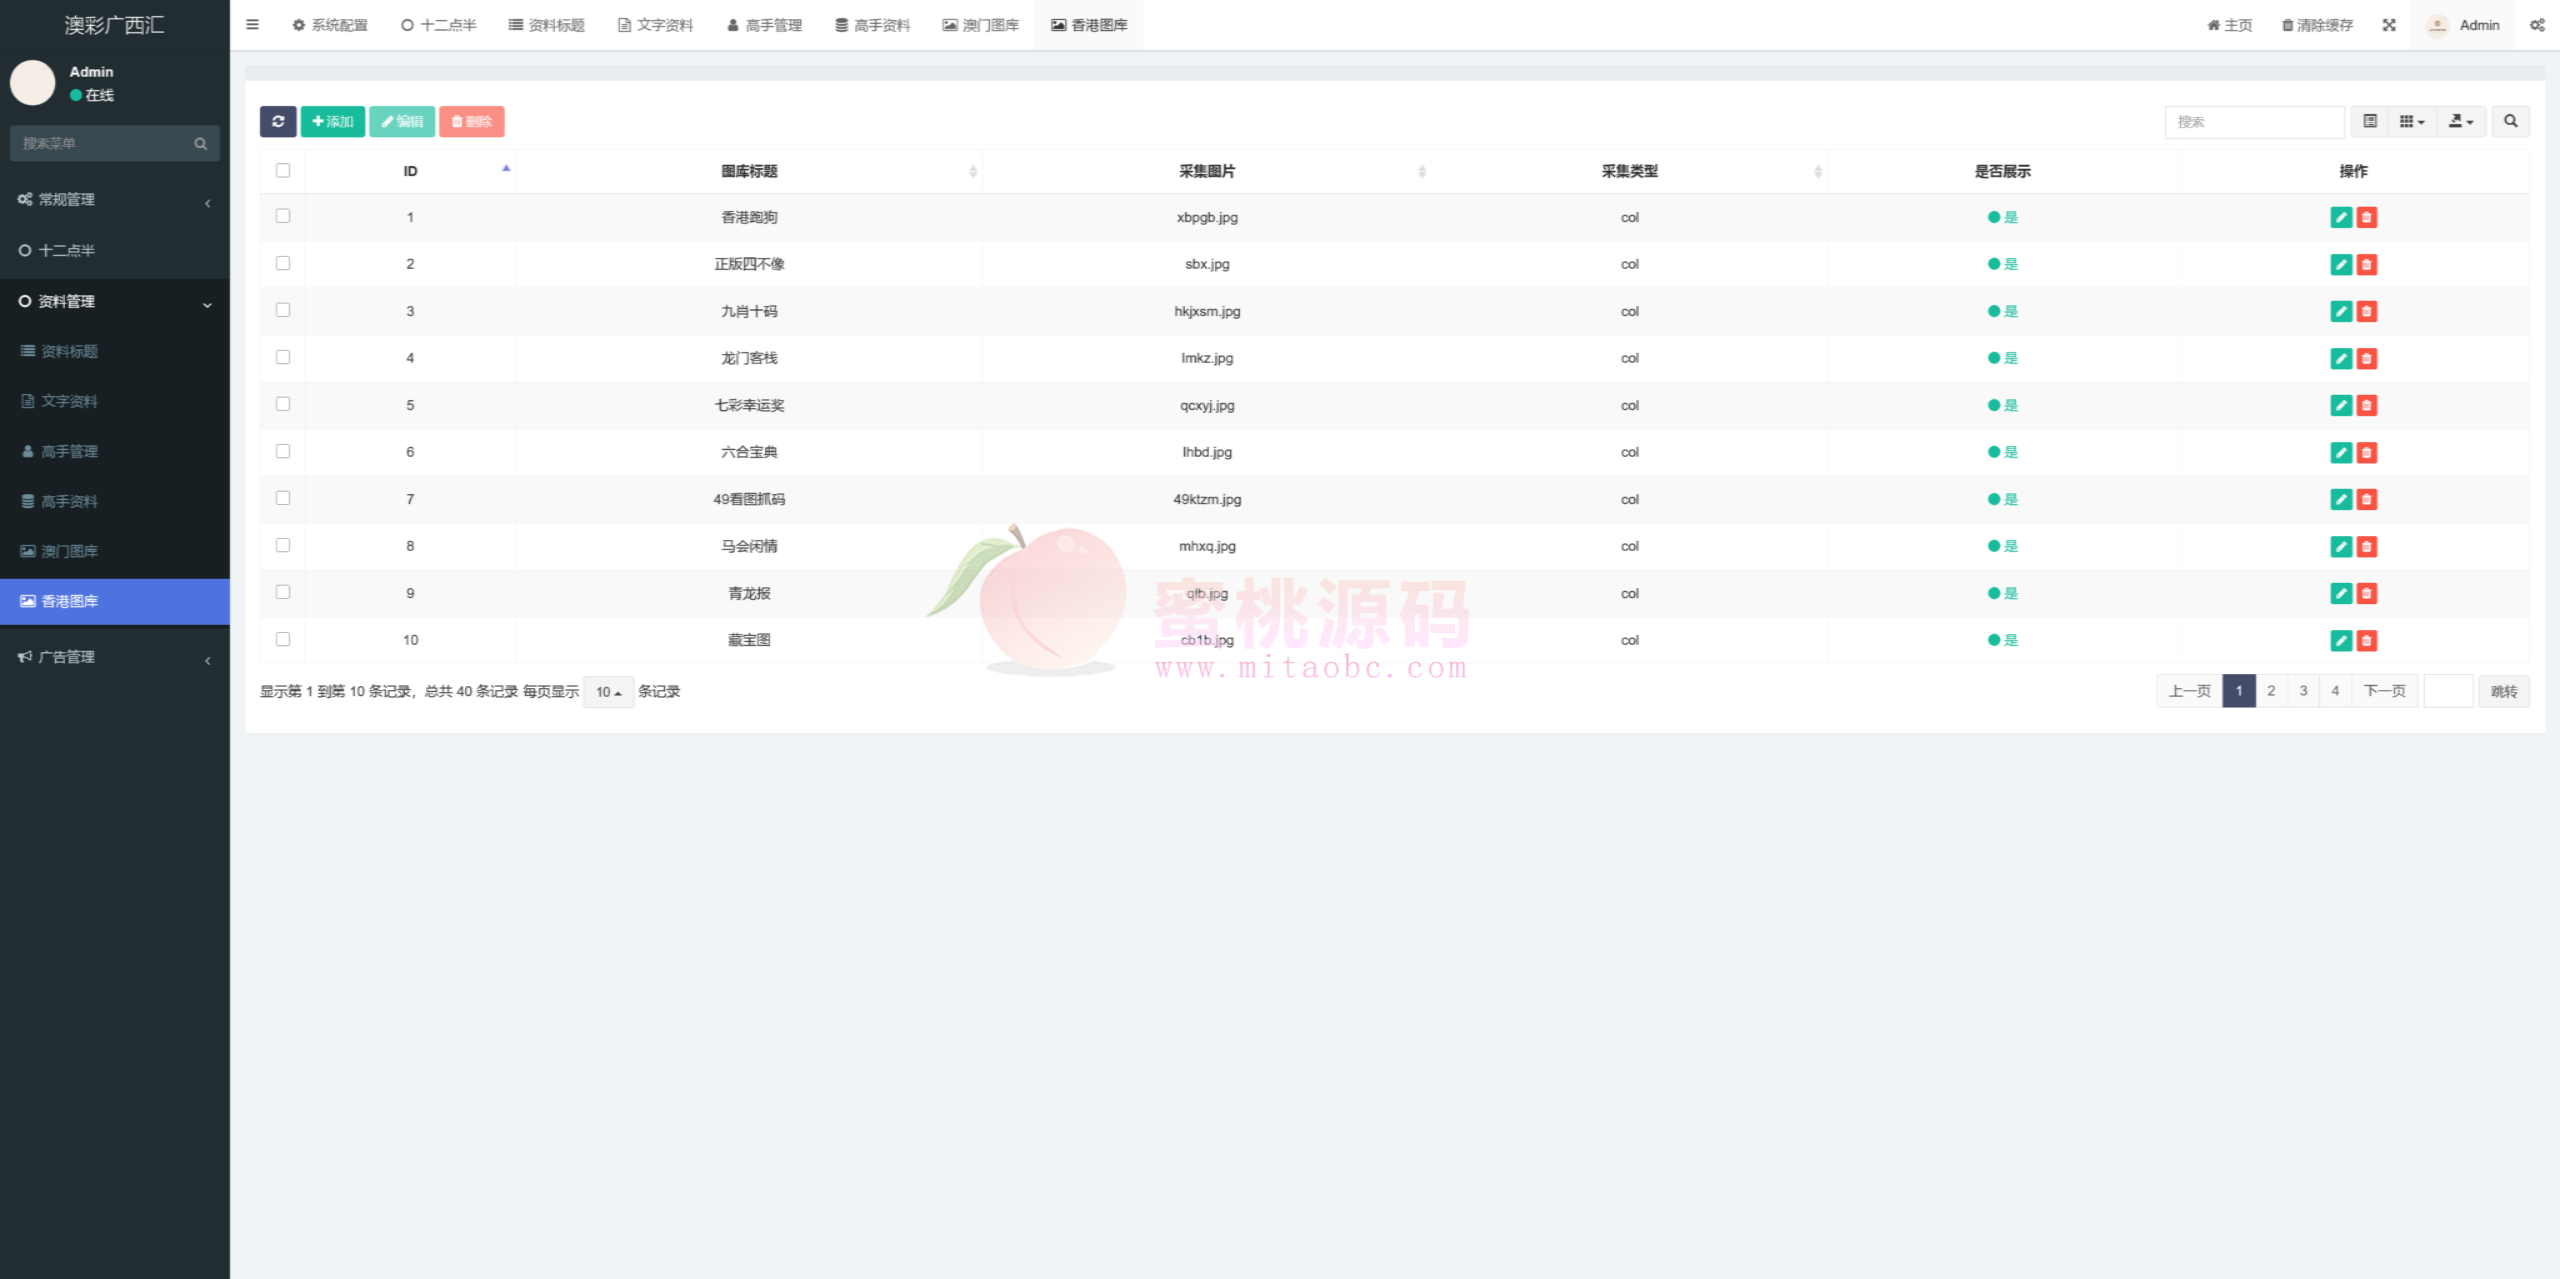Screen dimensions: 2560x1279
Task: Open the export data dropdown
Action: 2460,121
